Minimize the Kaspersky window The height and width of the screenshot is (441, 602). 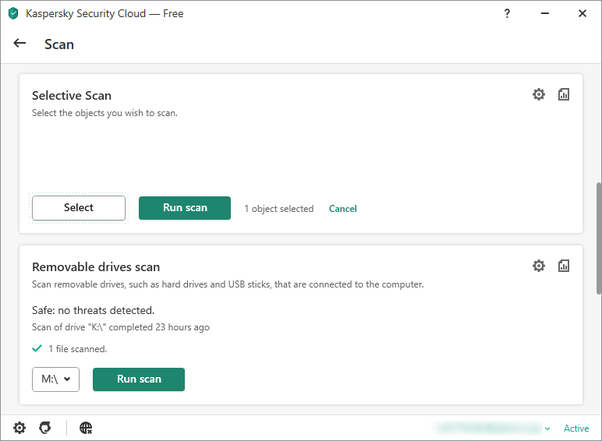(x=545, y=13)
